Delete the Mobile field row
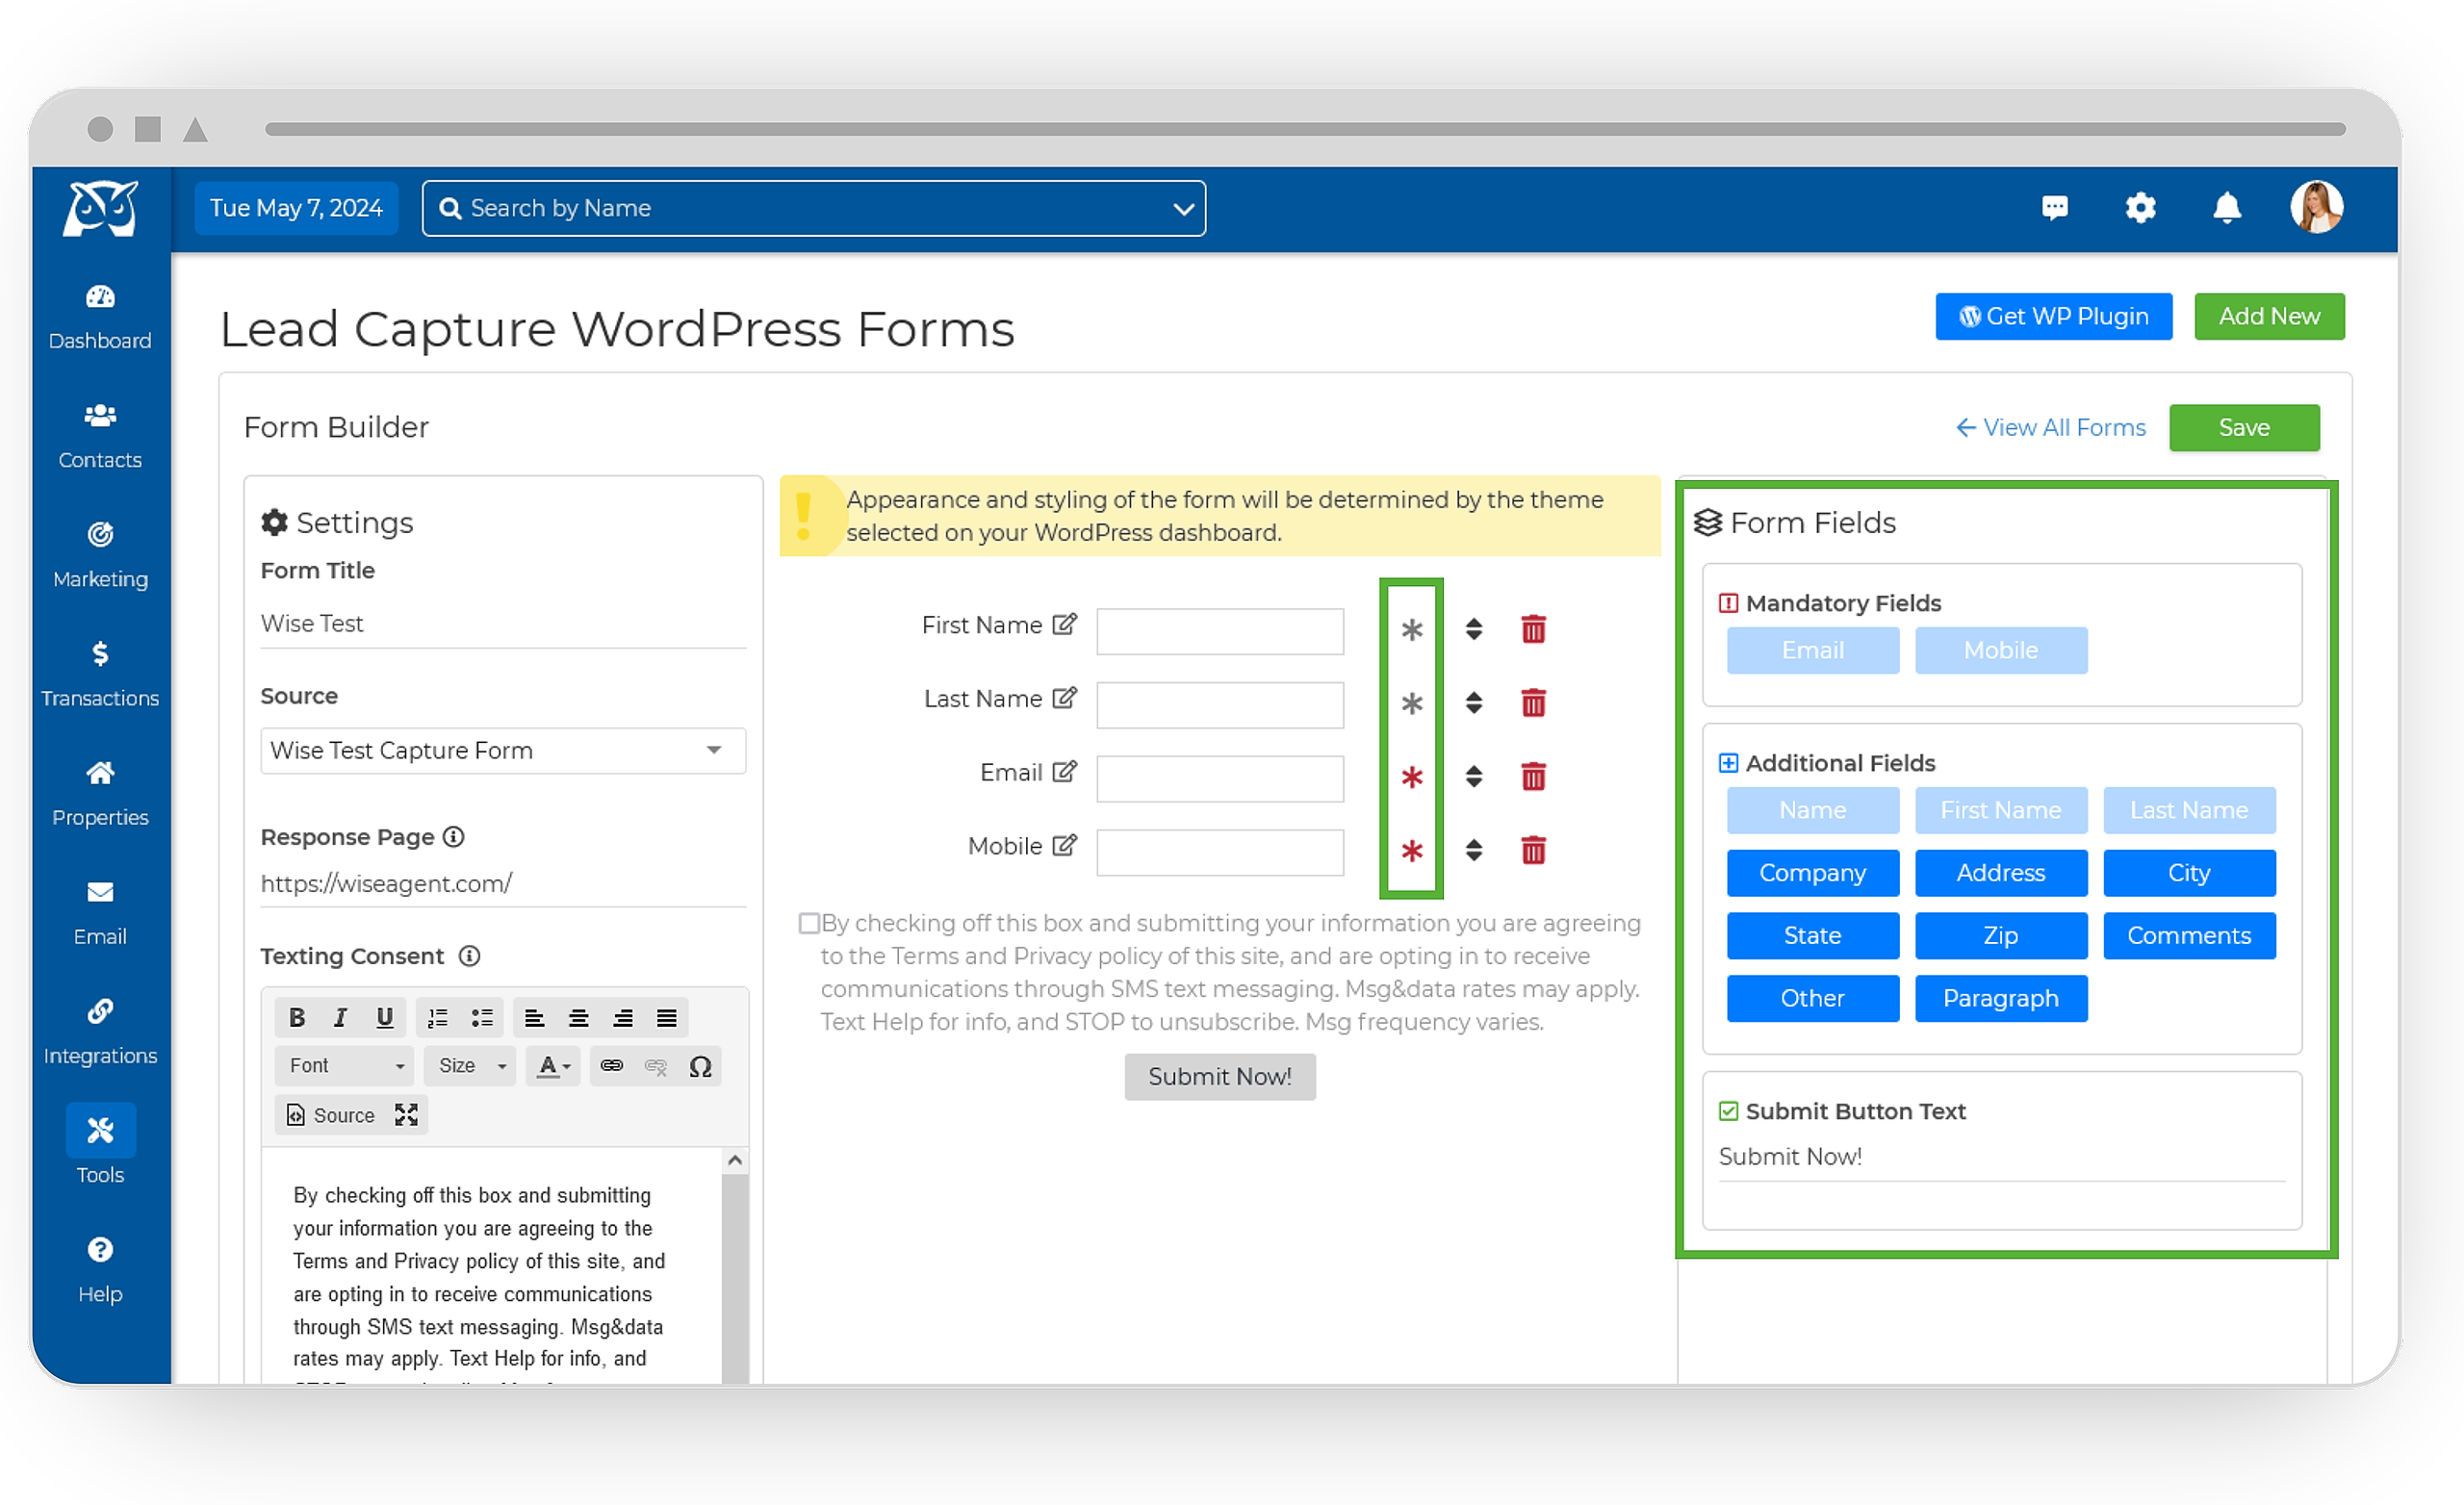Image resolution: width=2464 pixels, height=1505 pixels. 1533,850
